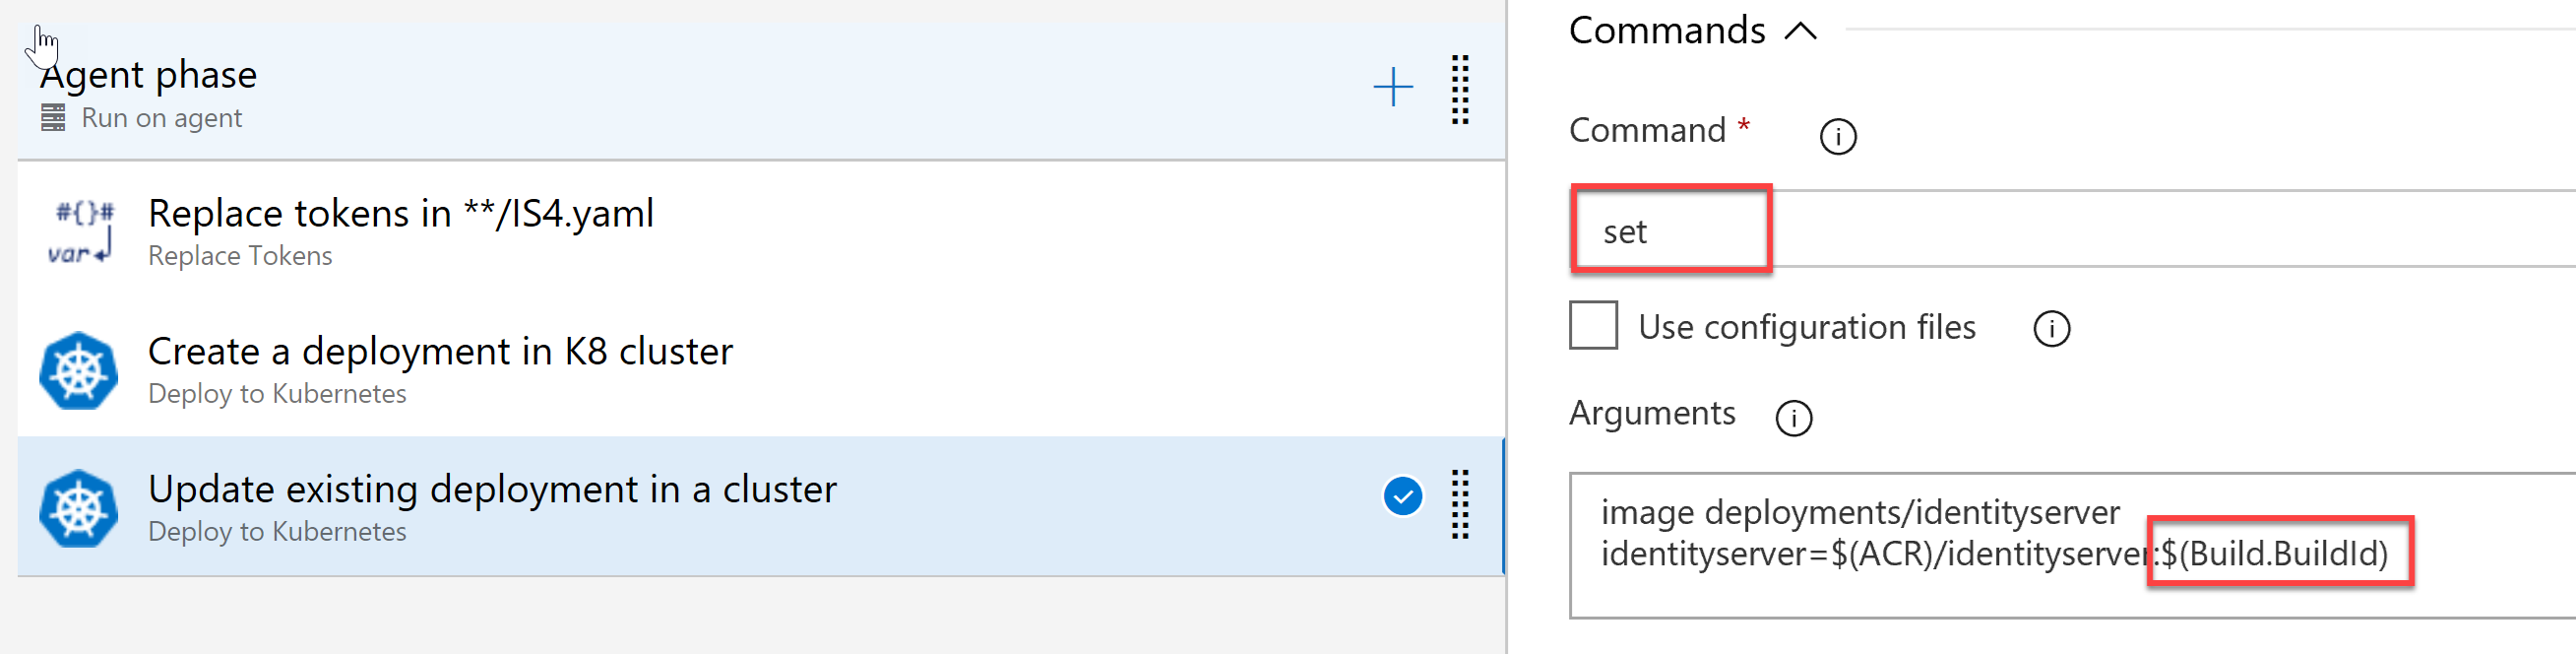Viewport: 2576px width, 654px height.
Task: Select Create a deployment in K8 cluster task
Action: click(x=761, y=369)
